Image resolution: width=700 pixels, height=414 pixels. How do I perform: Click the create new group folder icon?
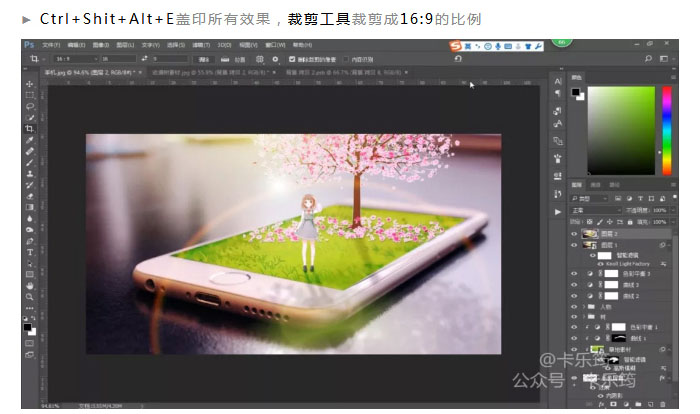pos(638,404)
